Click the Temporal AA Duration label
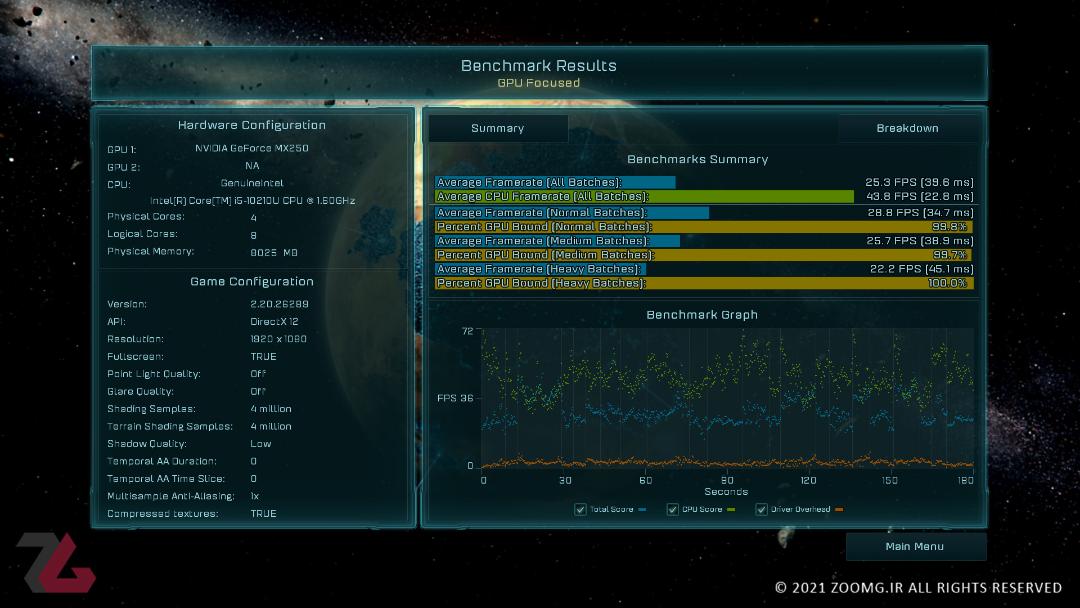 162,461
